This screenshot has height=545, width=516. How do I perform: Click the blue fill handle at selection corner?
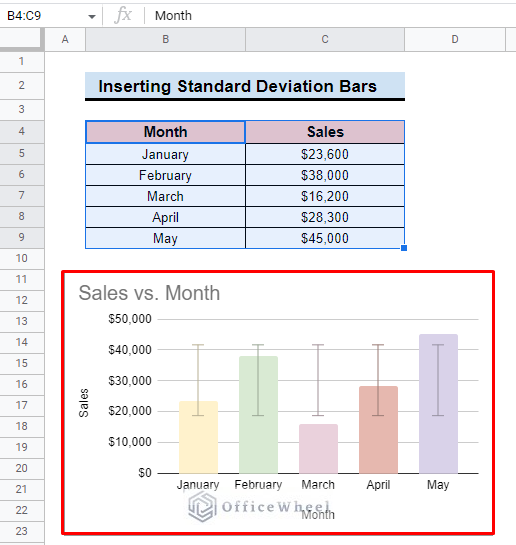click(404, 248)
